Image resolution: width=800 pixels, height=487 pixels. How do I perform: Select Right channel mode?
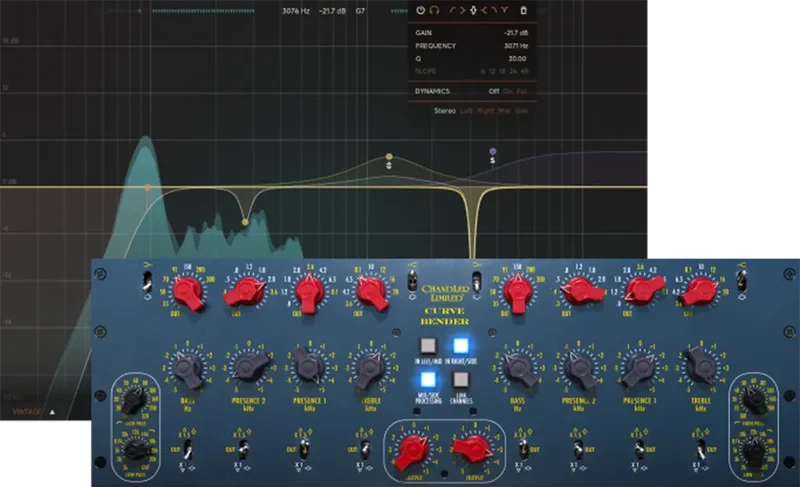[x=485, y=111]
